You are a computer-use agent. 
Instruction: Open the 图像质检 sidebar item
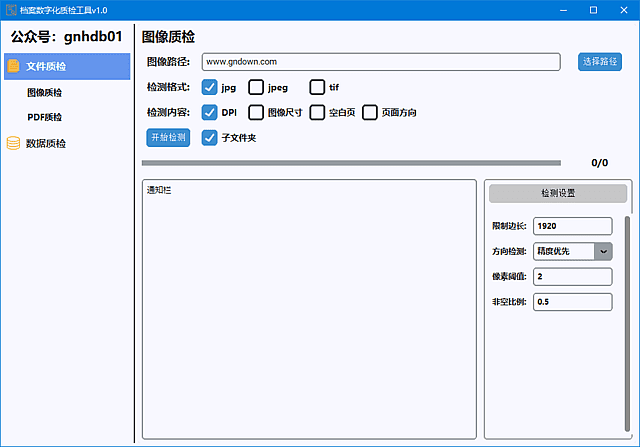pos(44,93)
